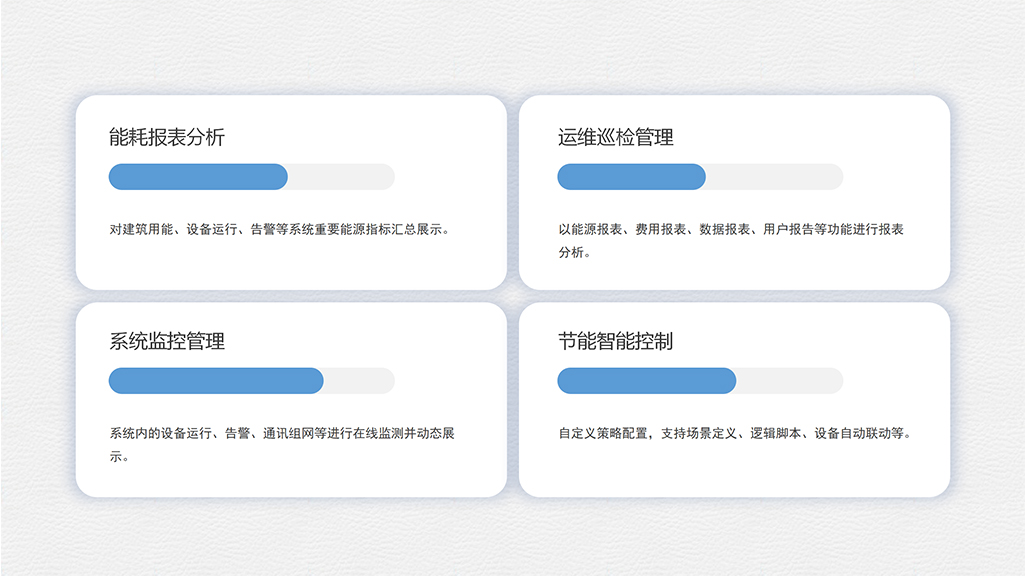Click the progress bar under 能耗报表分析
Image resolution: width=1027 pixels, height=576 pixels.
pos(252,177)
